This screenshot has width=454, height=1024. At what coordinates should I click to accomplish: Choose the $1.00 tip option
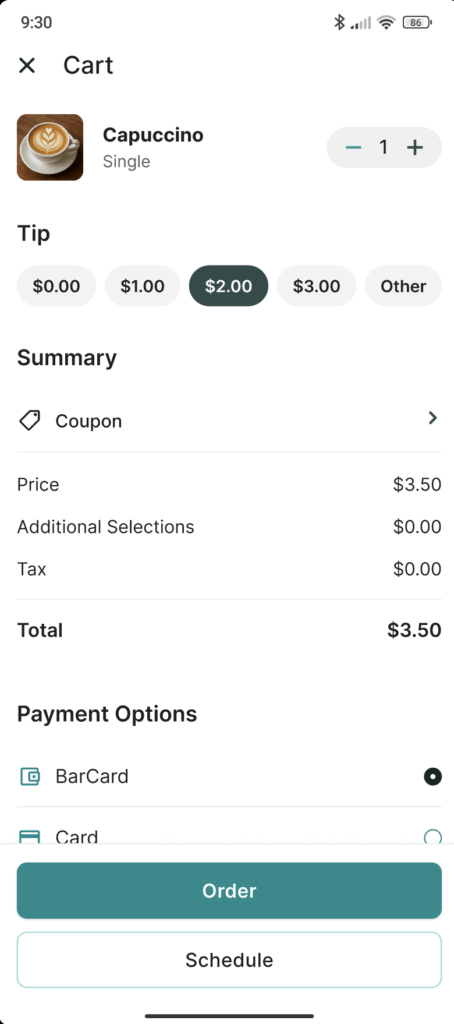pos(142,286)
